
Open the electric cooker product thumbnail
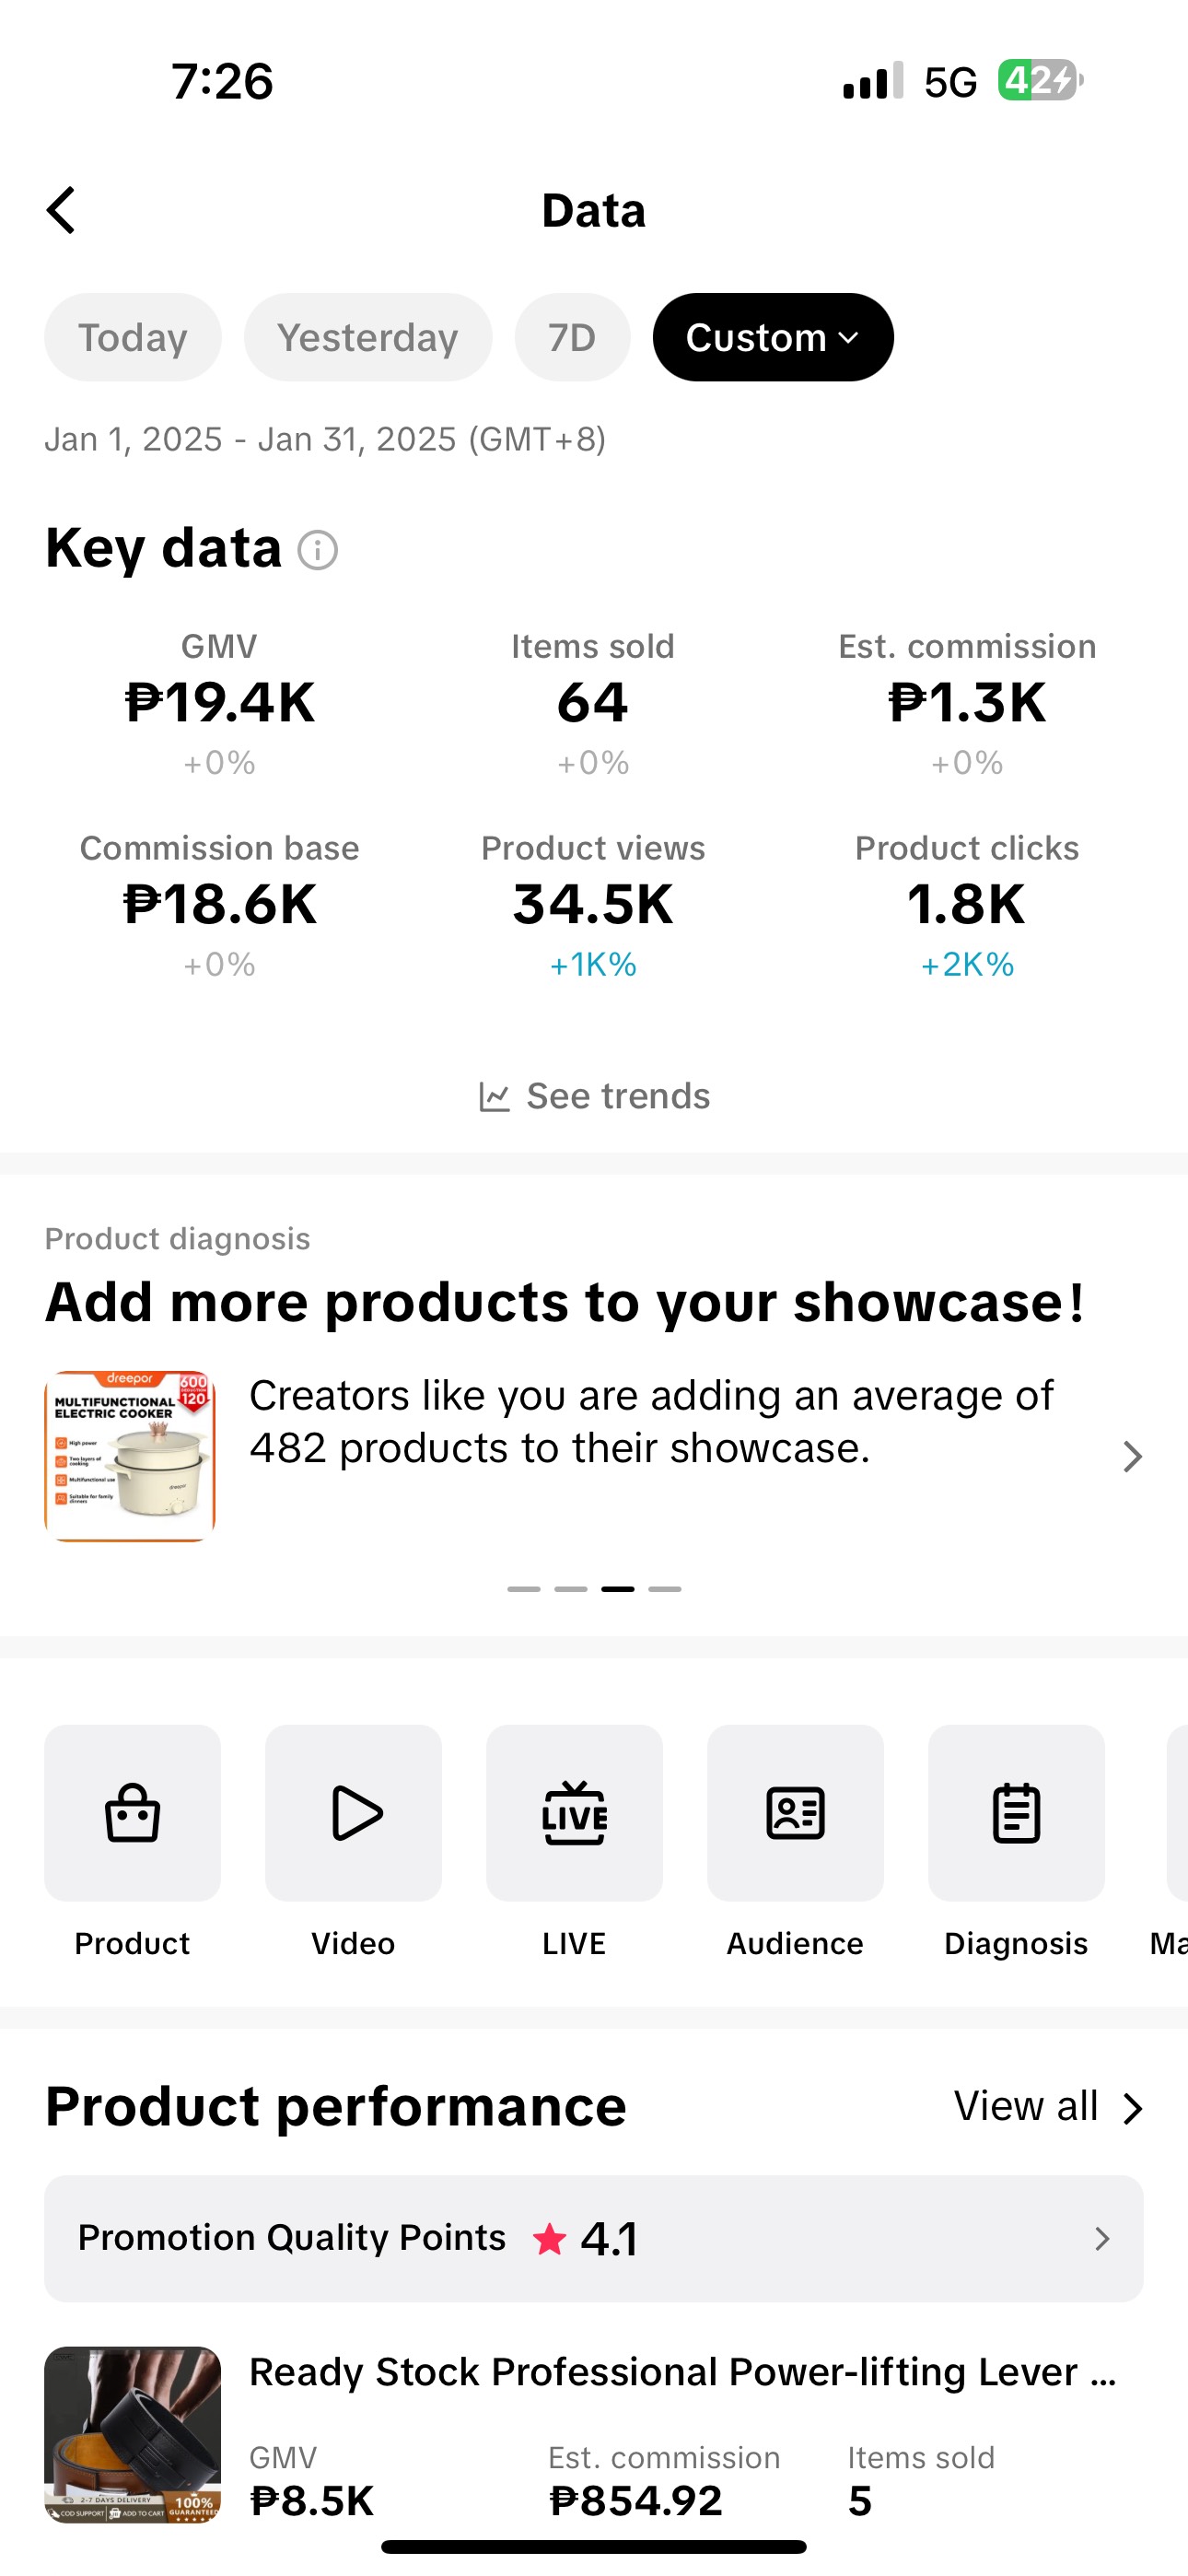click(x=130, y=1456)
